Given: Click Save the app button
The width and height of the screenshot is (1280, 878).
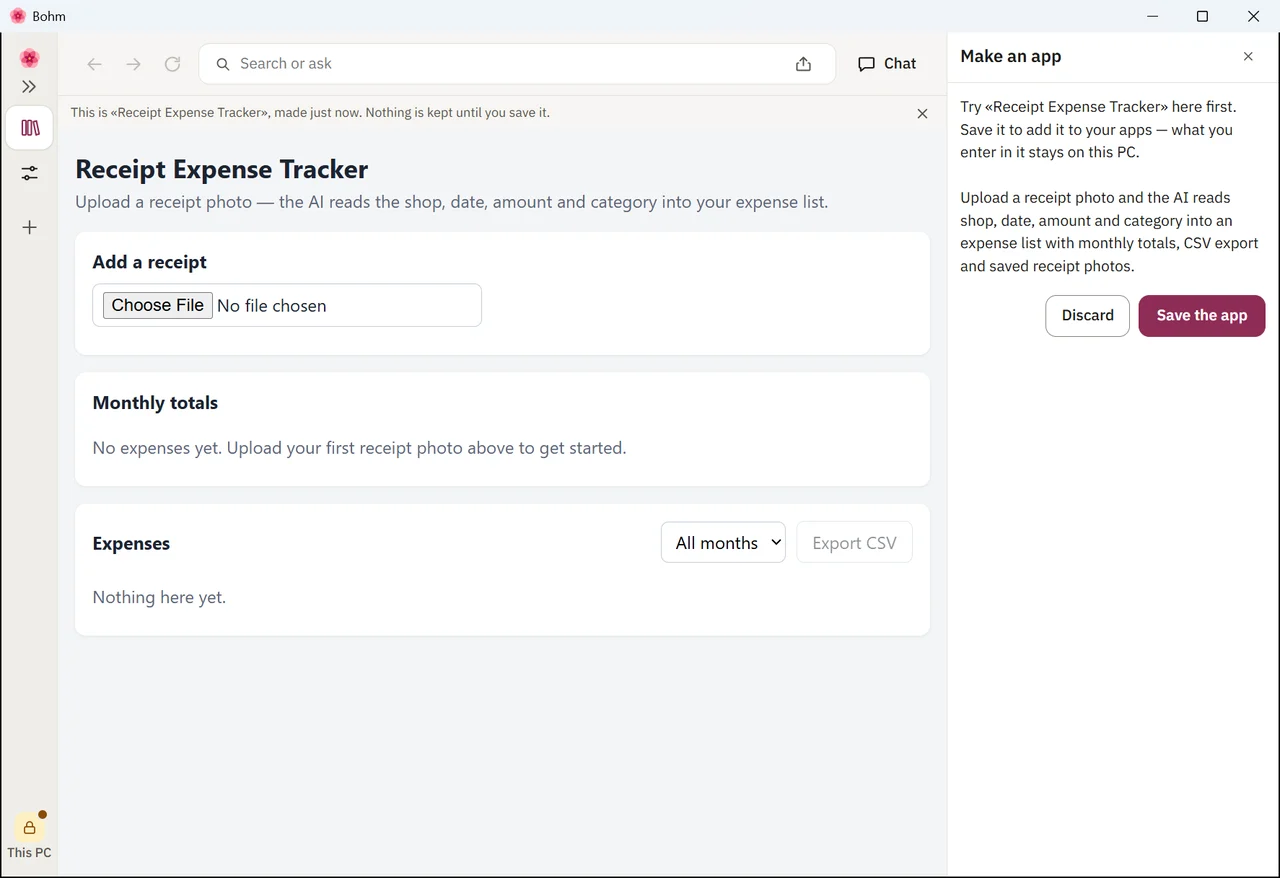Looking at the screenshot, I should (x=1202, y=316).
